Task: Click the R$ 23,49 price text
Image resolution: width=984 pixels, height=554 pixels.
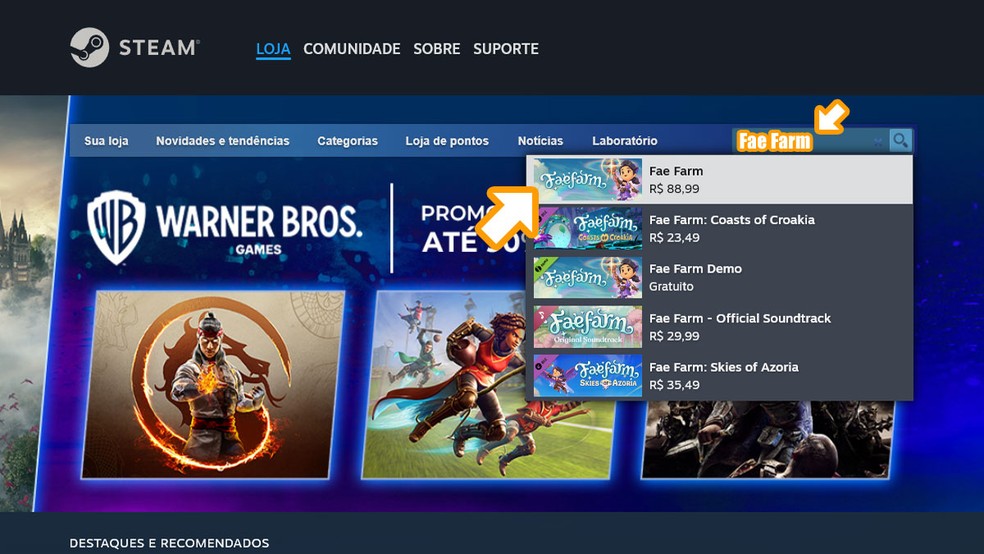Action: click(674, 237)
